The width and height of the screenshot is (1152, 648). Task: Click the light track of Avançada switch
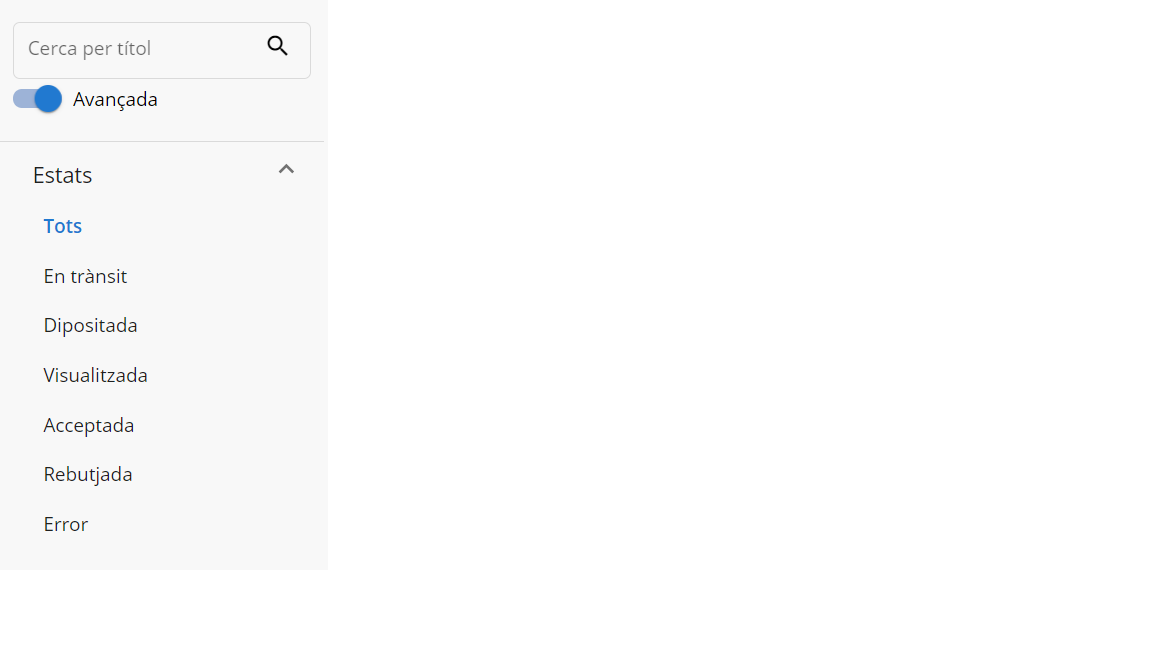(x=24, y=98)
